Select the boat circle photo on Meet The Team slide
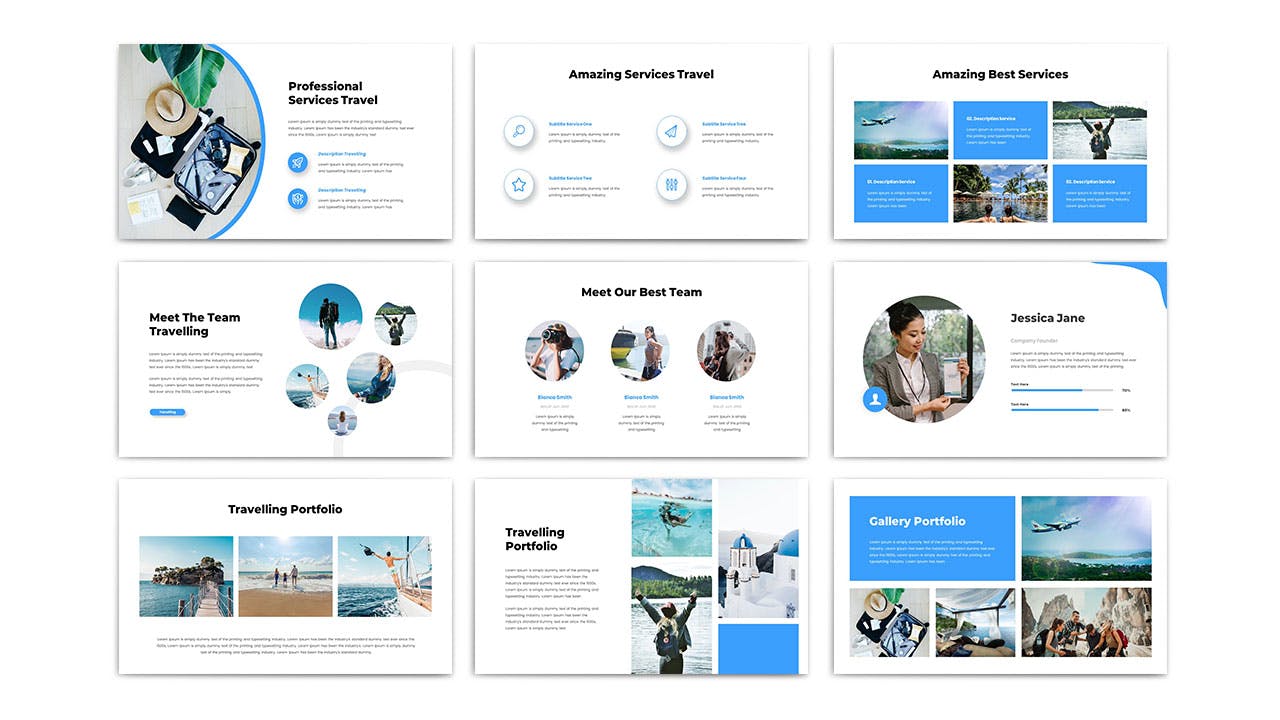Image resolution: width=1280 pixels, height=720 pixels. tap(307, 386)
